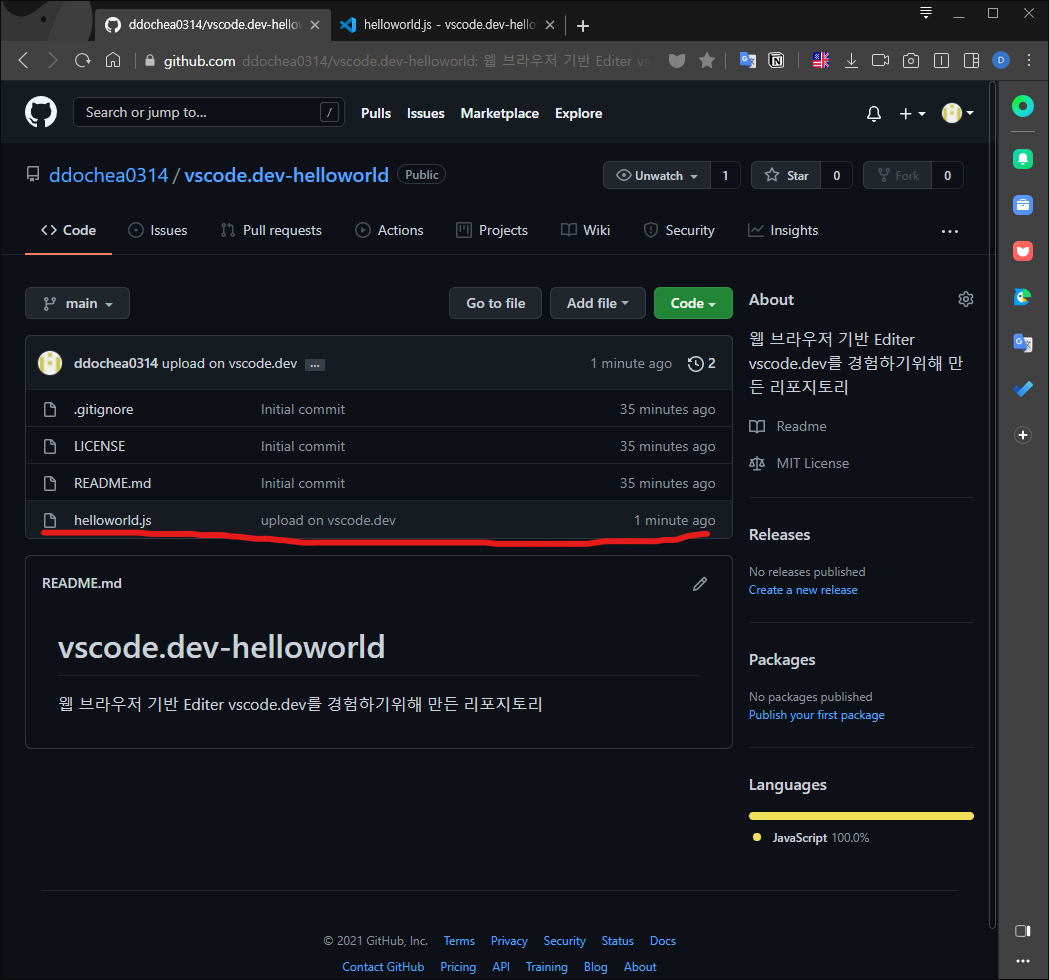Image resolution: width=1049 pixels, height=980 pixels.
Task: Open the Google Translate extension
Action: (747, 61)
